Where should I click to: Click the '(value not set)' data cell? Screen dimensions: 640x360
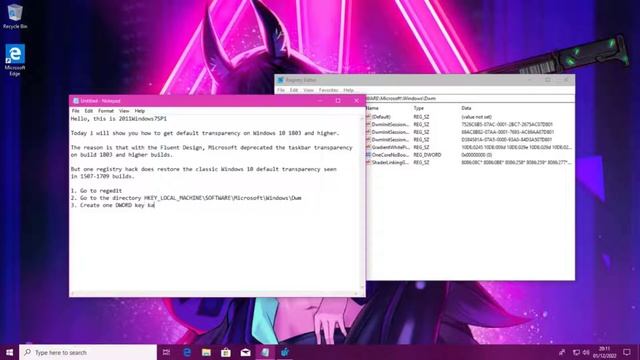point(476,117)
